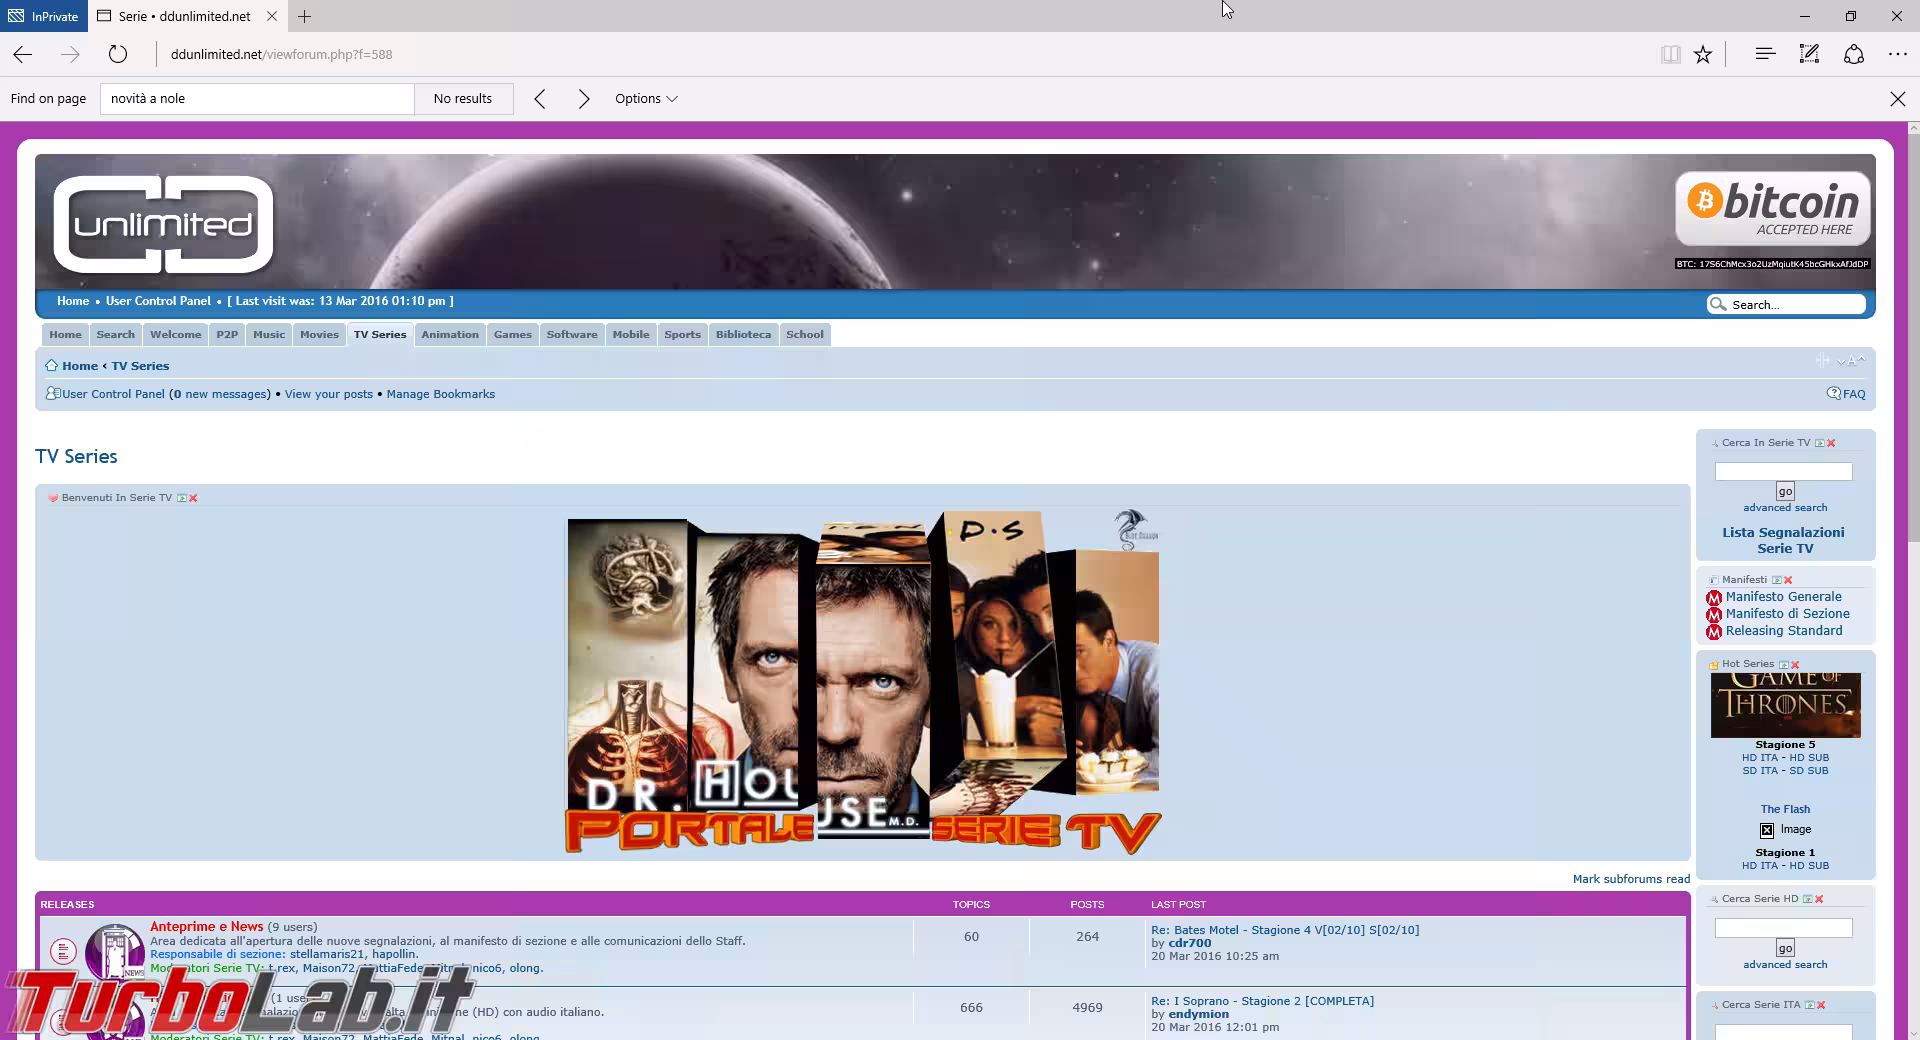The height and width of the screenshot is (1040, 1920).
Task: Open Manifesto Generale link
Action: (1783, 597)
